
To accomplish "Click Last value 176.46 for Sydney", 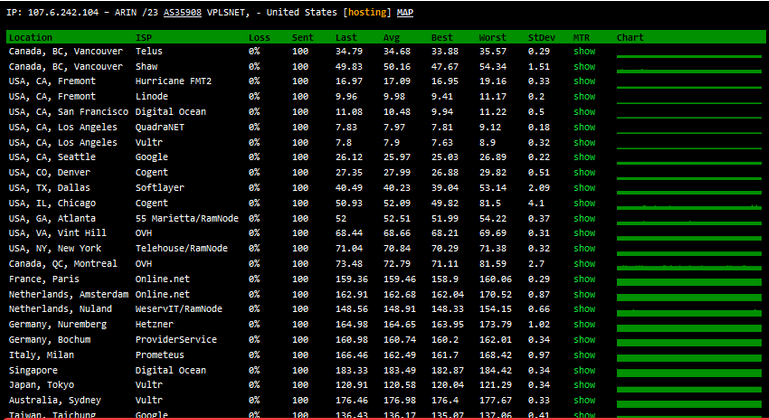I will [352, 400].
